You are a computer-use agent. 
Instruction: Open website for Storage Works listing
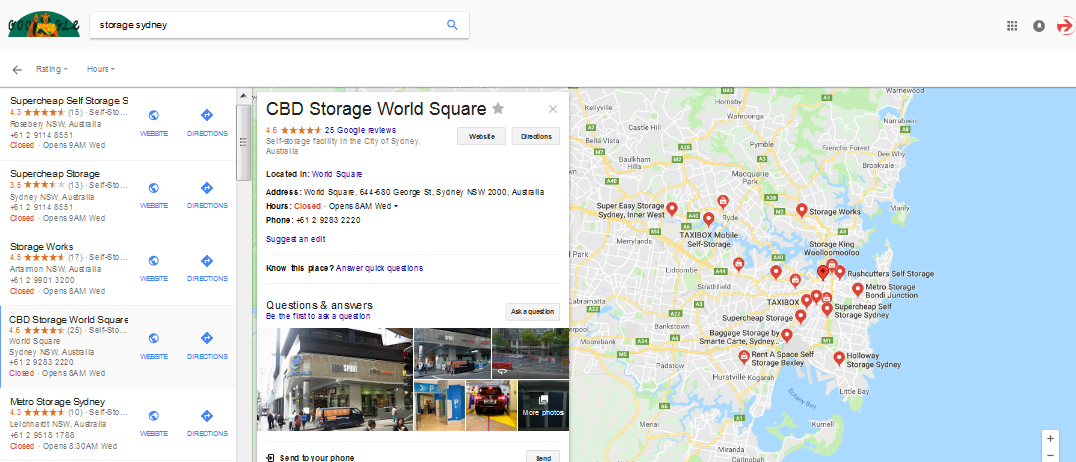point(154,268)
